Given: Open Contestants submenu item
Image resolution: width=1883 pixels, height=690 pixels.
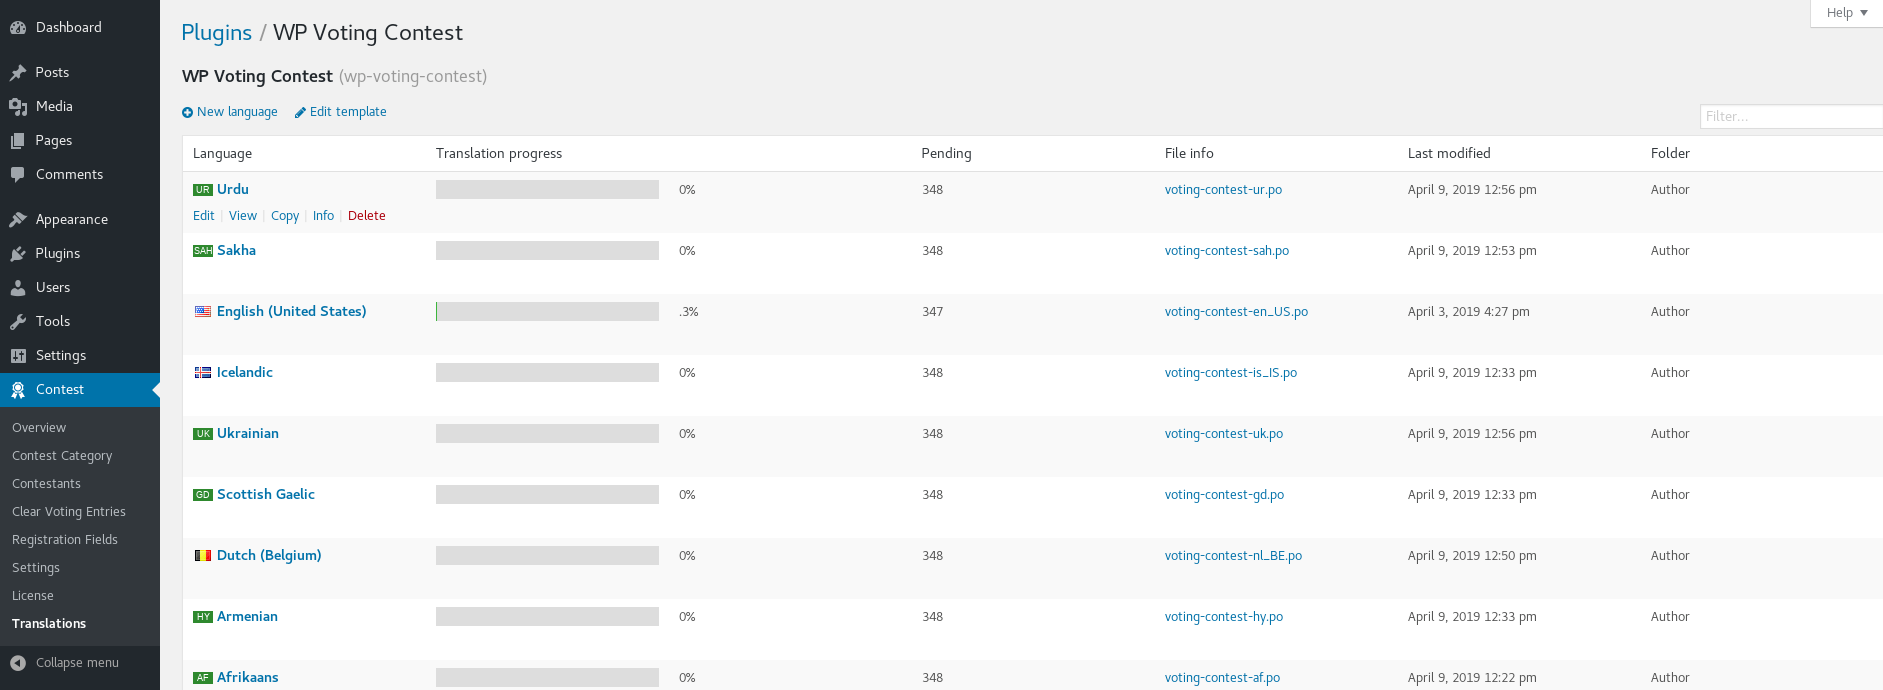Looking at the screenshot, I should click(x=46, y=484).
